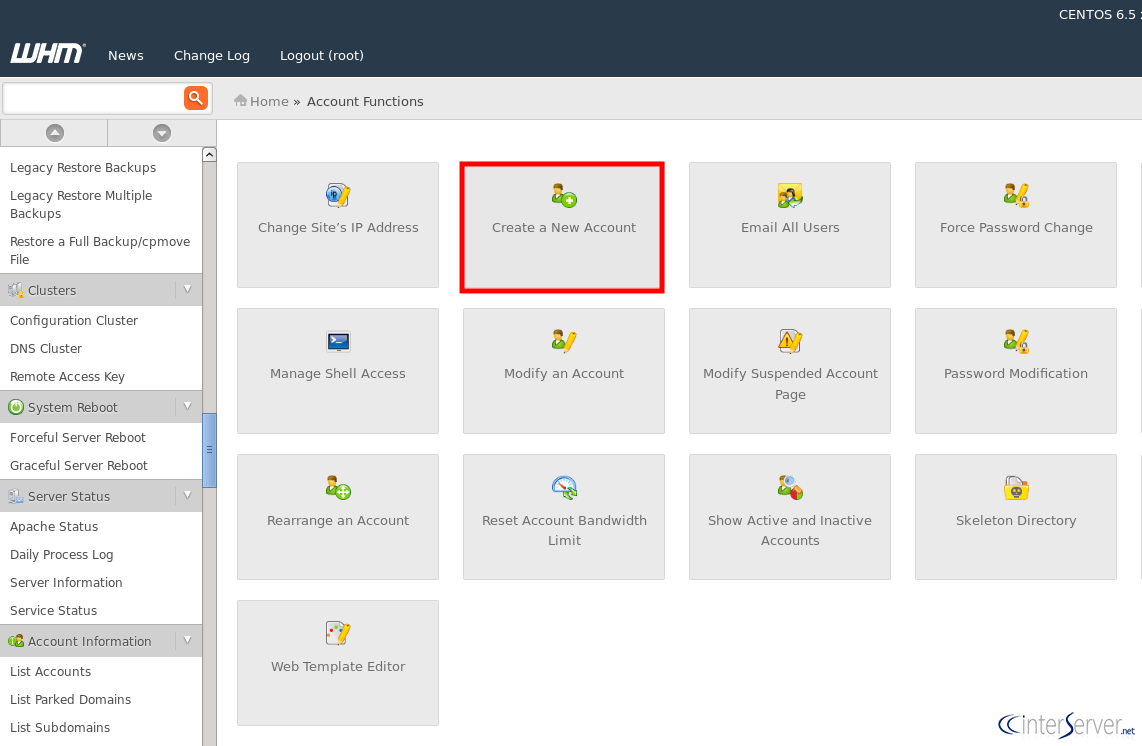Open Apache Status link
Viewport: 1142px width, 746px height.
pyautogui.click(x=54, y=527)
